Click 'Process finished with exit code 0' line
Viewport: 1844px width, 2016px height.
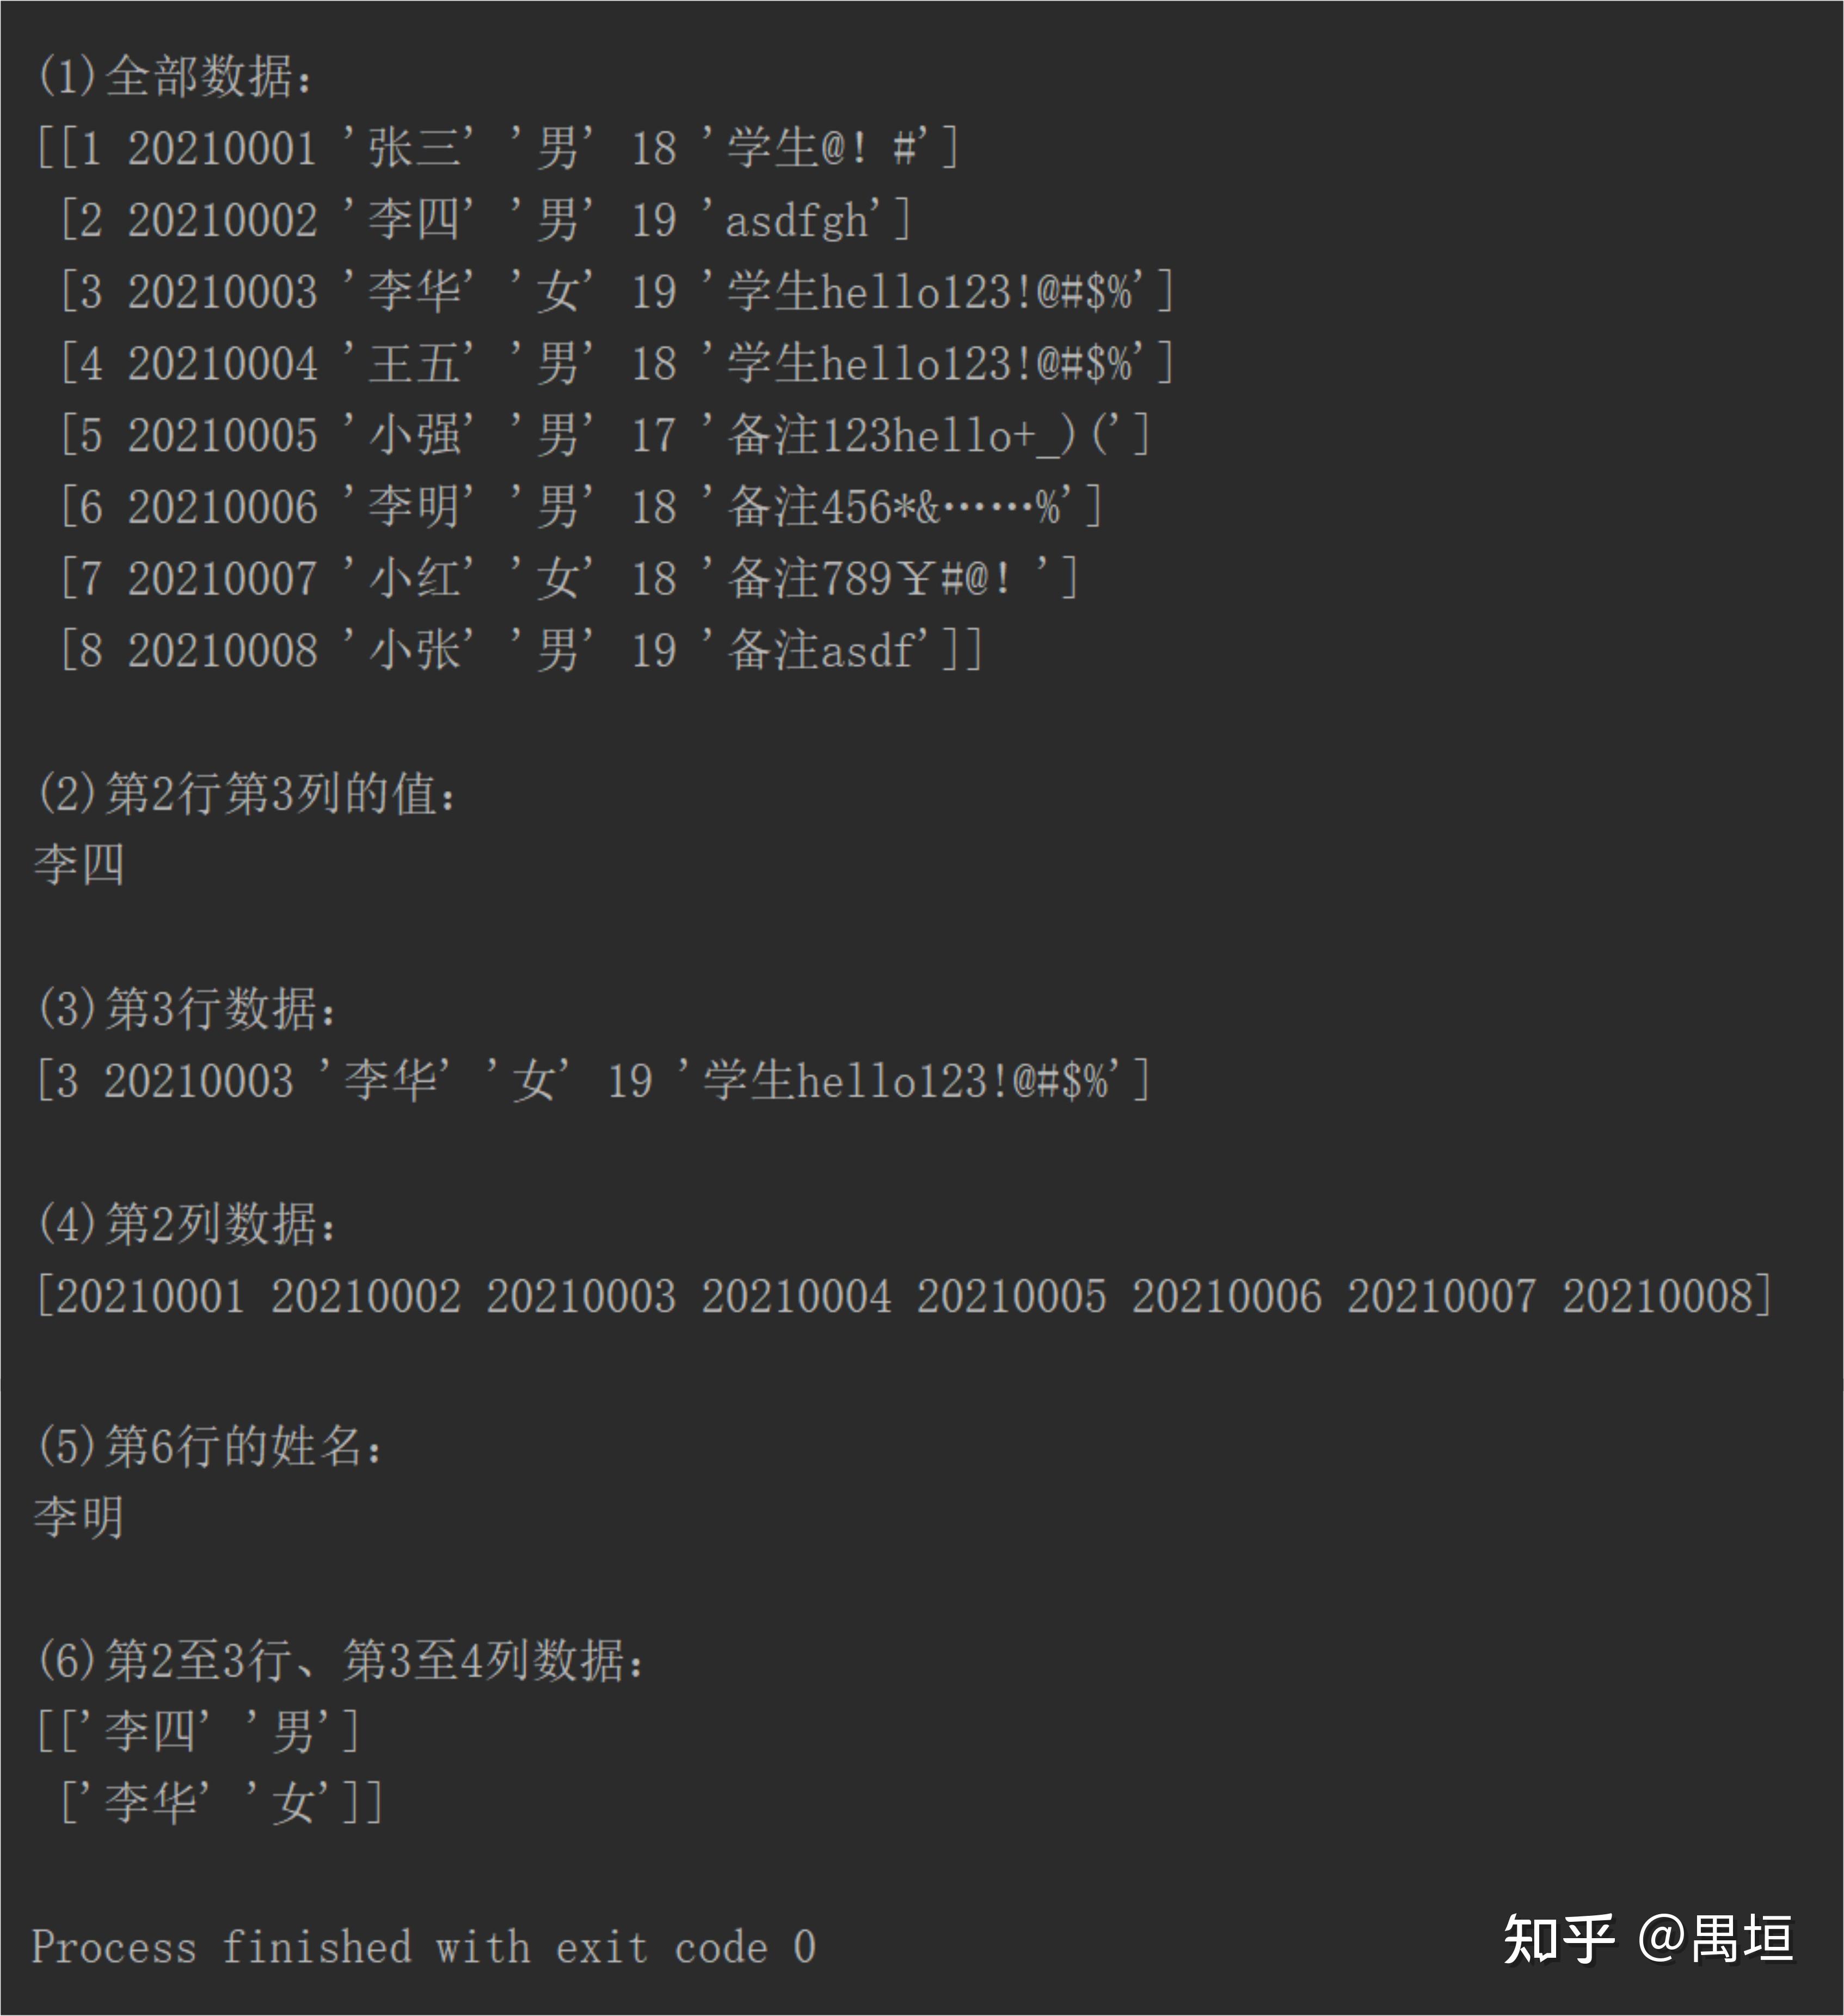[424, 1947]
